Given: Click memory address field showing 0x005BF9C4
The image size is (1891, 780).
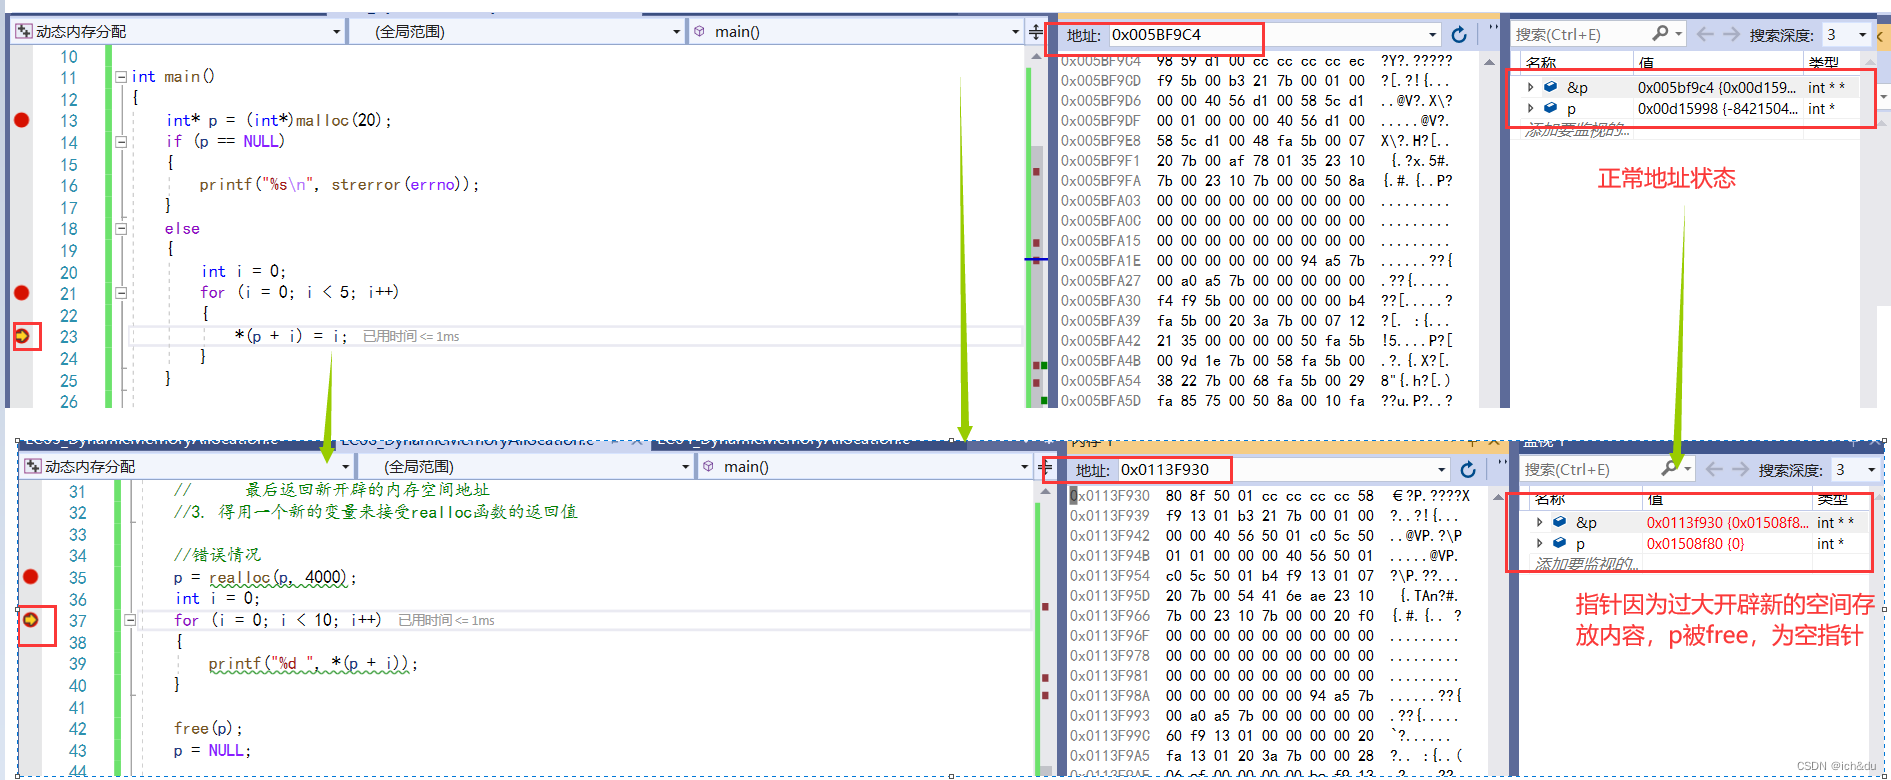Looking at the screenshot, I should click(x=1265, y=35).
